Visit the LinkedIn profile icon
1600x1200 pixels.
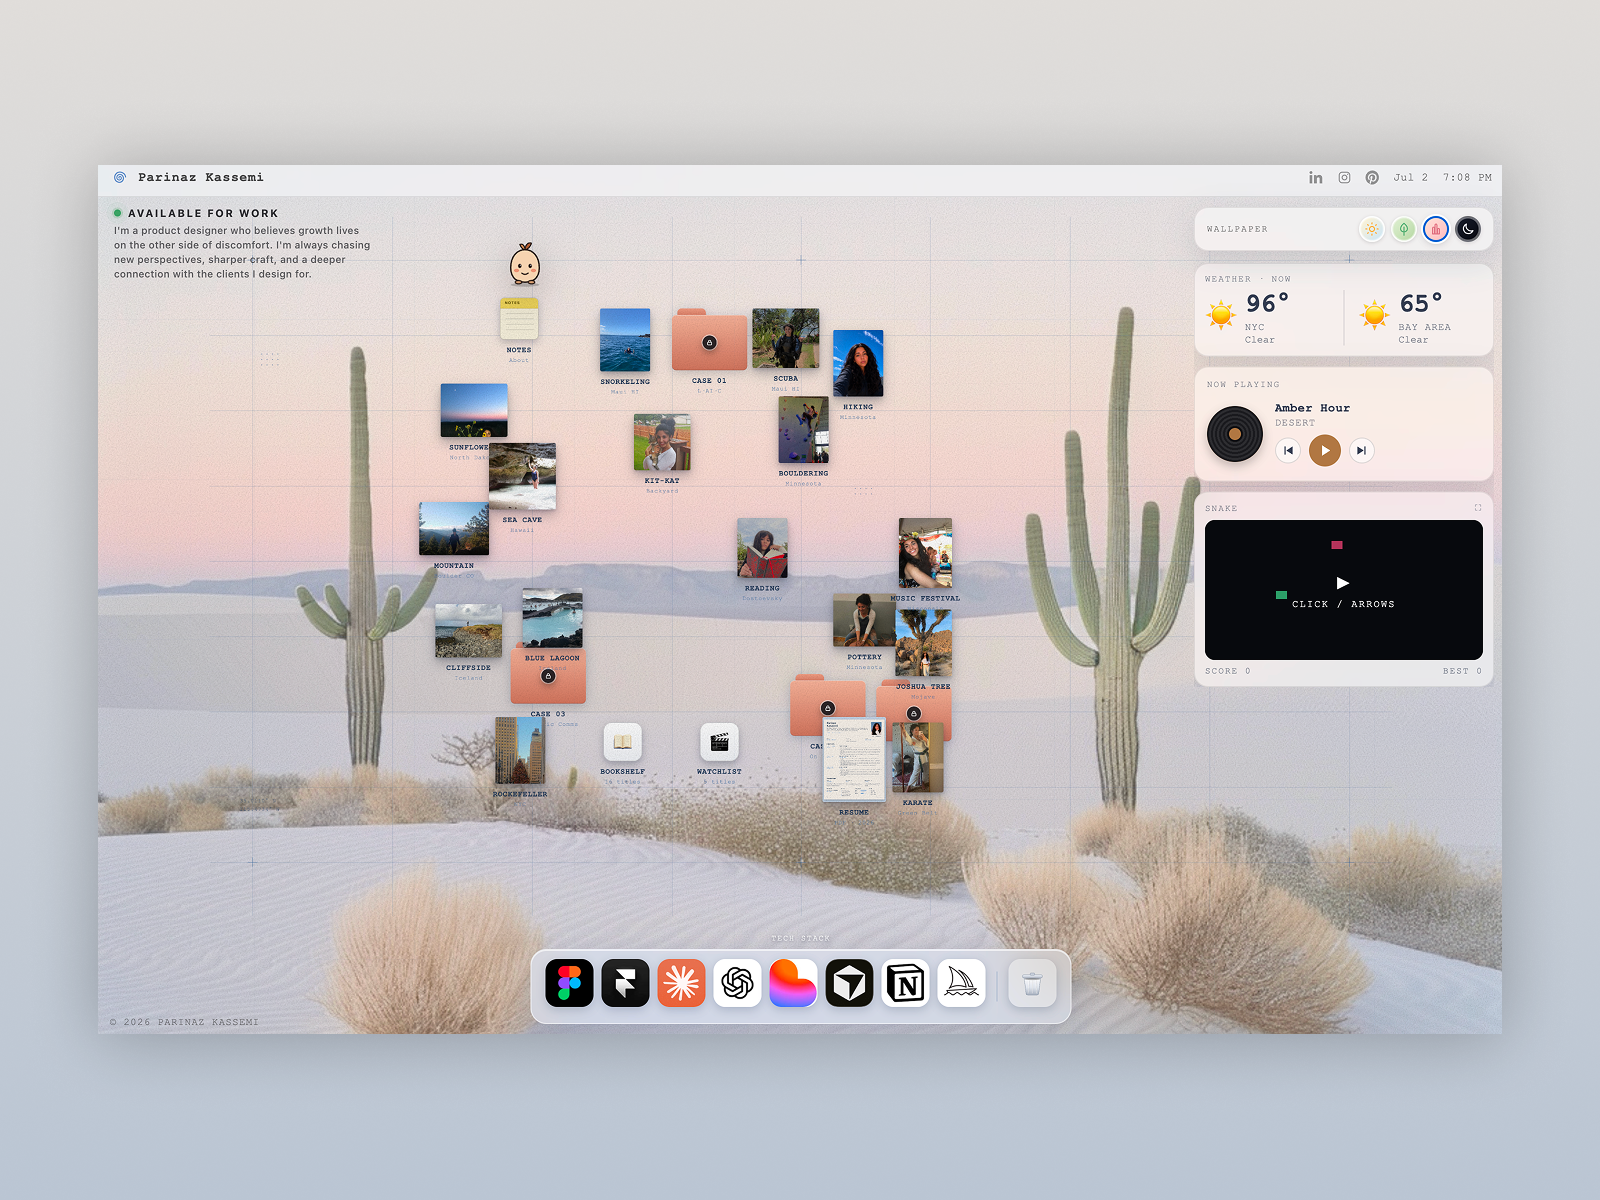pyautogui.click(x=1316, y=177)
